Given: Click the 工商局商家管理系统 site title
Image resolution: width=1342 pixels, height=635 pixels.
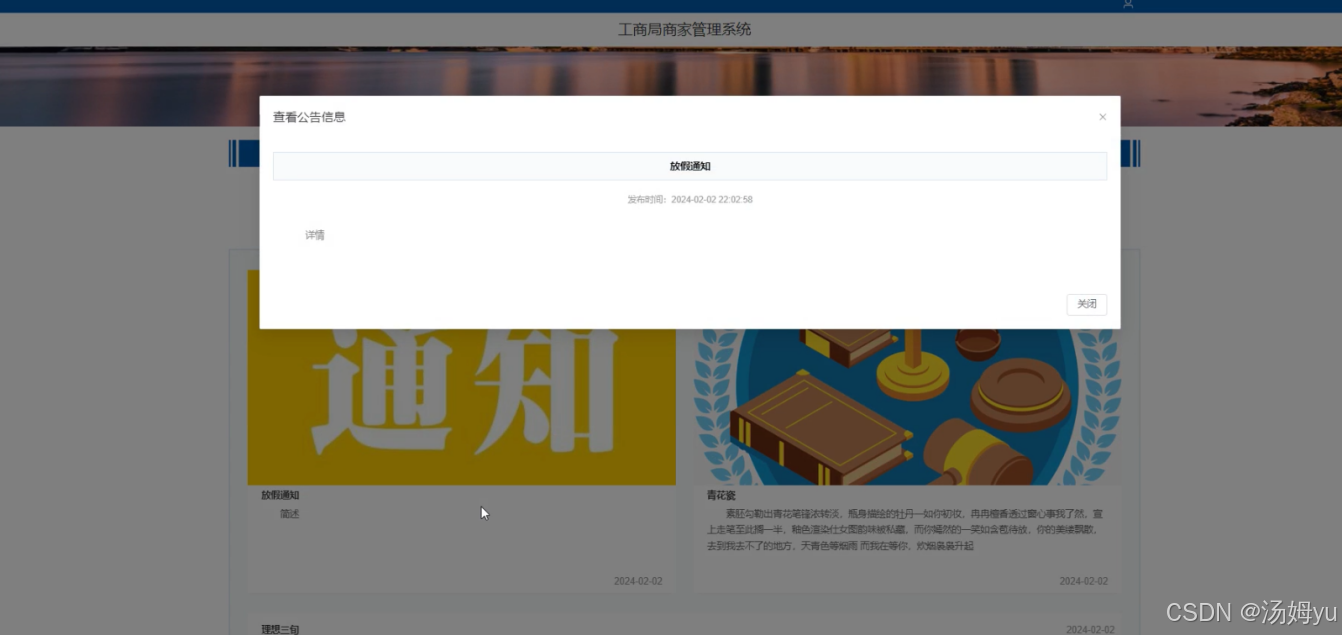Looking at the screenshot, I should tap(685, 29).
